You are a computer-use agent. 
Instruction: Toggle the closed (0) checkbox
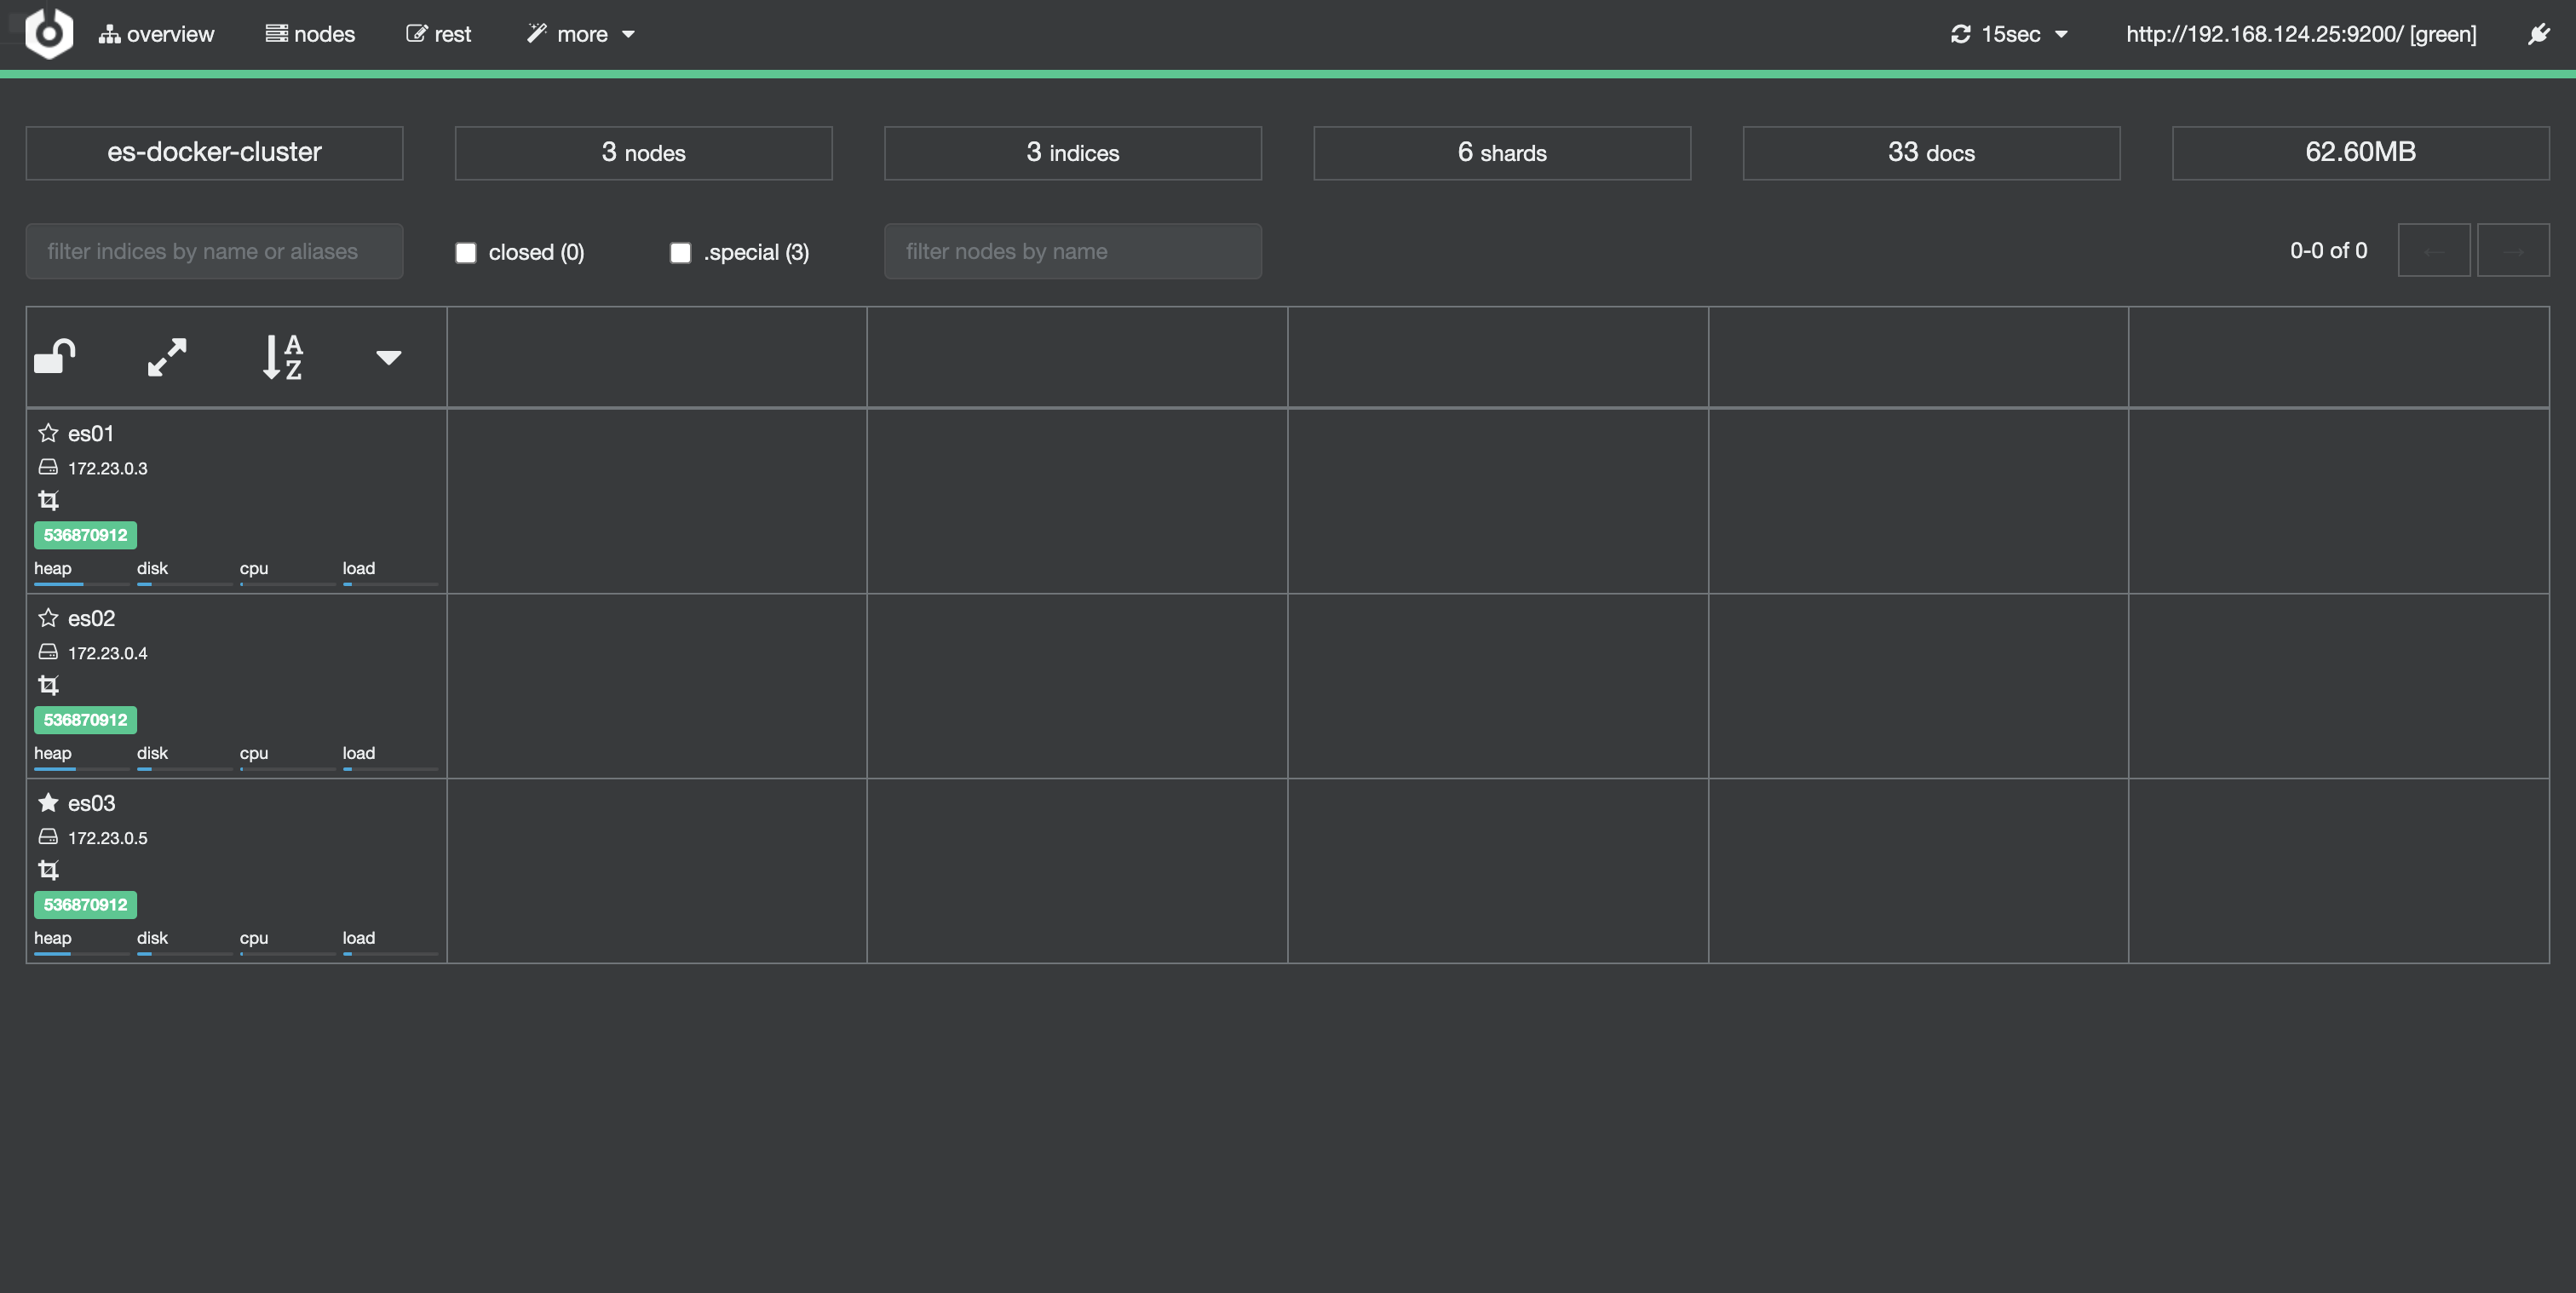click(x=466, y=252)
